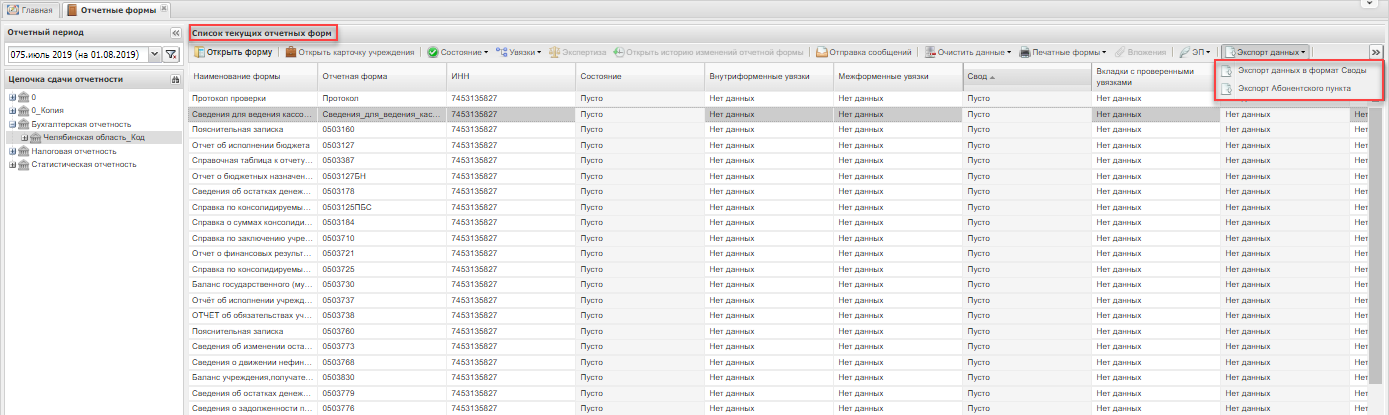
Task: Select the Сведения о задолженности row
Action: click(x=779, y=408)
